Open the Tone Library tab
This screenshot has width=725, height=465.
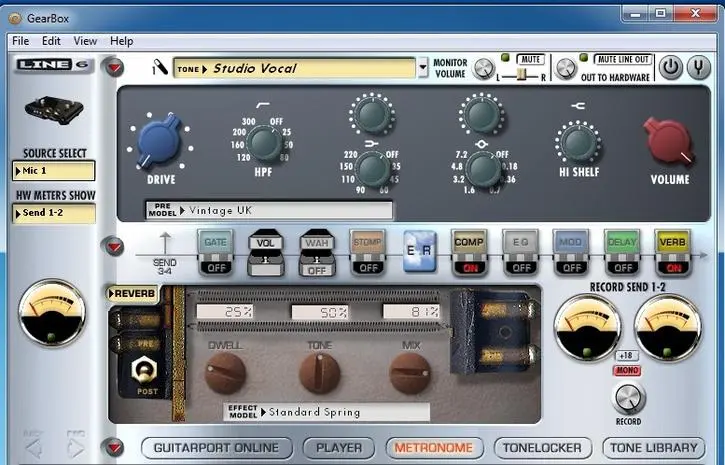click(x=654, y=447)
